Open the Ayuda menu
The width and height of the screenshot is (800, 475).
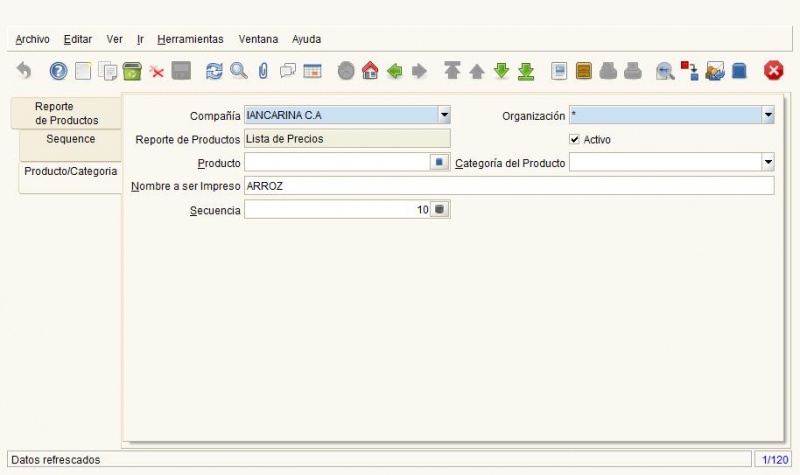coord(306,39)
